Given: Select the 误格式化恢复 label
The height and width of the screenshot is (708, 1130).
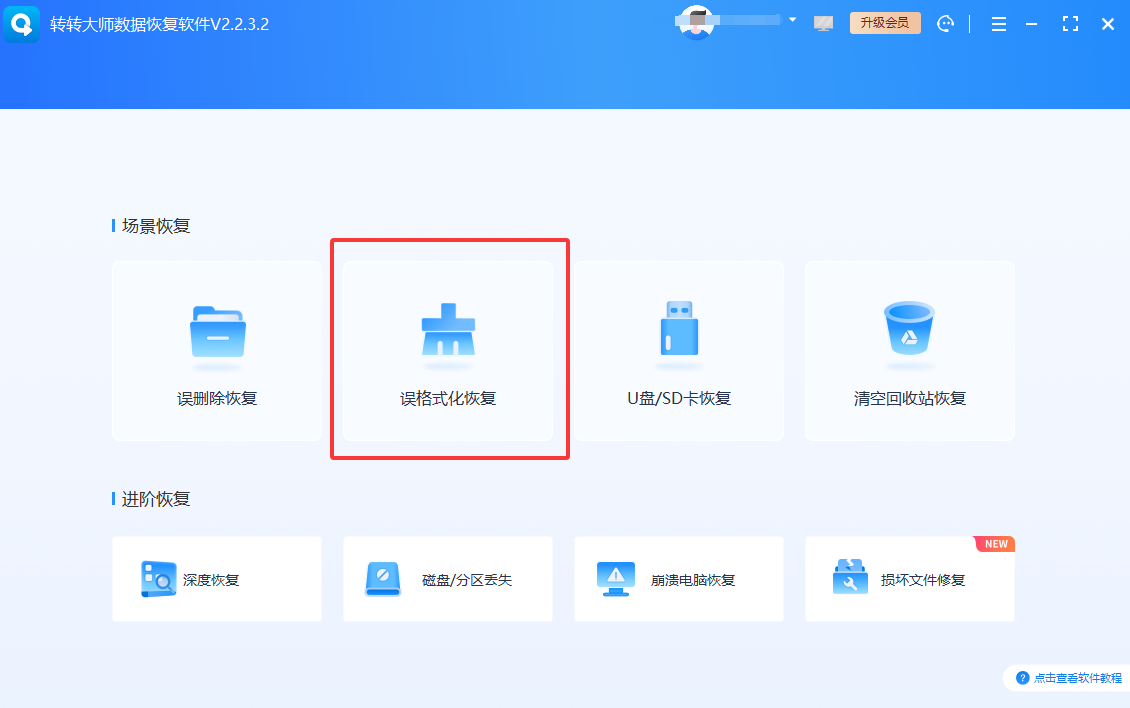Looking at the screenshot, I should 448,398.
